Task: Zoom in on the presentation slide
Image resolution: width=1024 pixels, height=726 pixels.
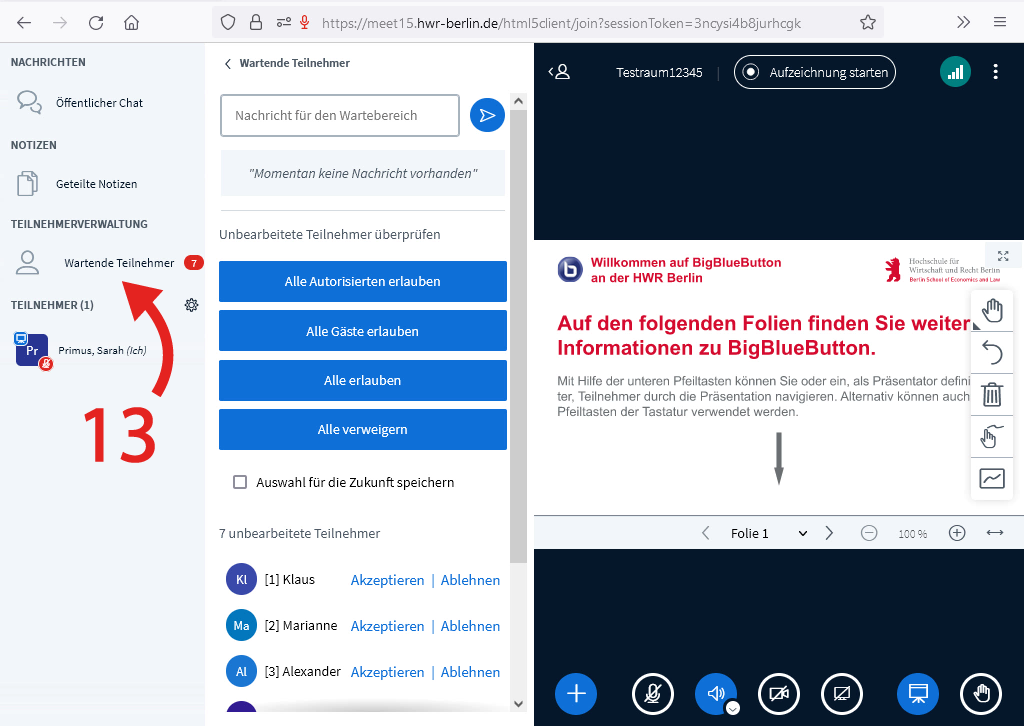Action: click(957, 534)
